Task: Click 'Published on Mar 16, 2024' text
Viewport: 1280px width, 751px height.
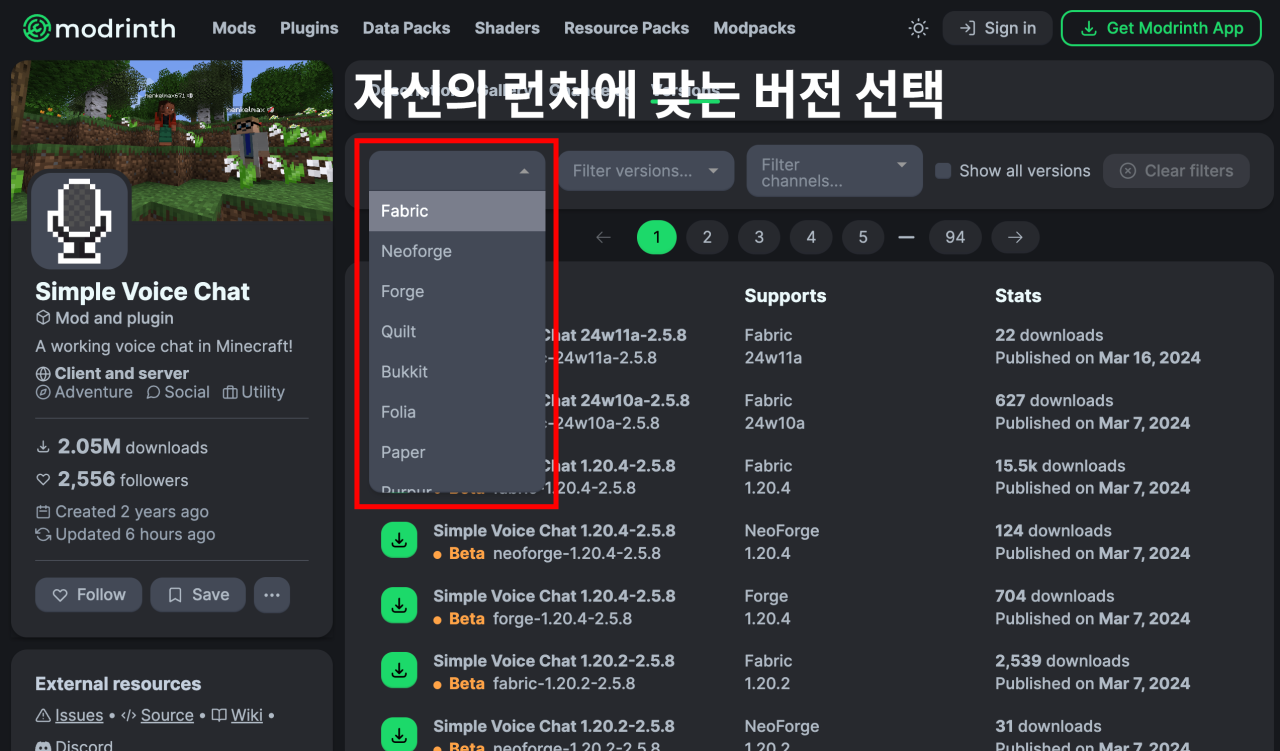Action: 1098,358
